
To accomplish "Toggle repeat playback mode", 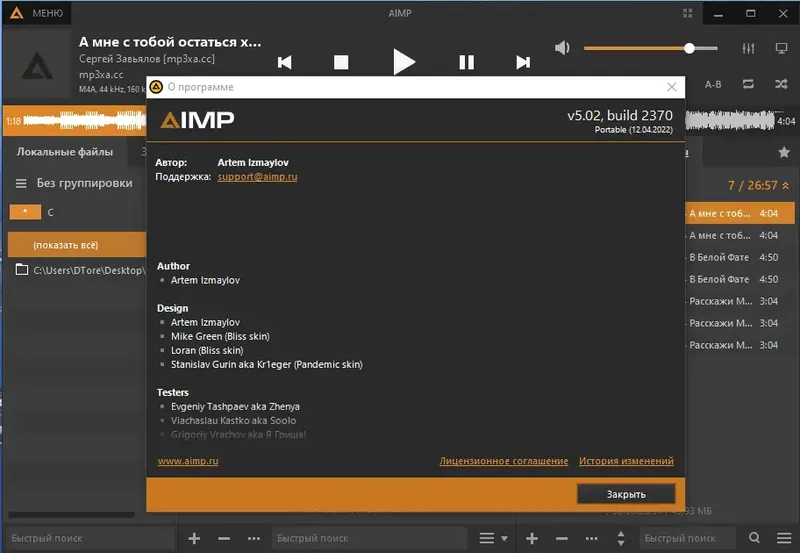I will [x=748, y=84].
